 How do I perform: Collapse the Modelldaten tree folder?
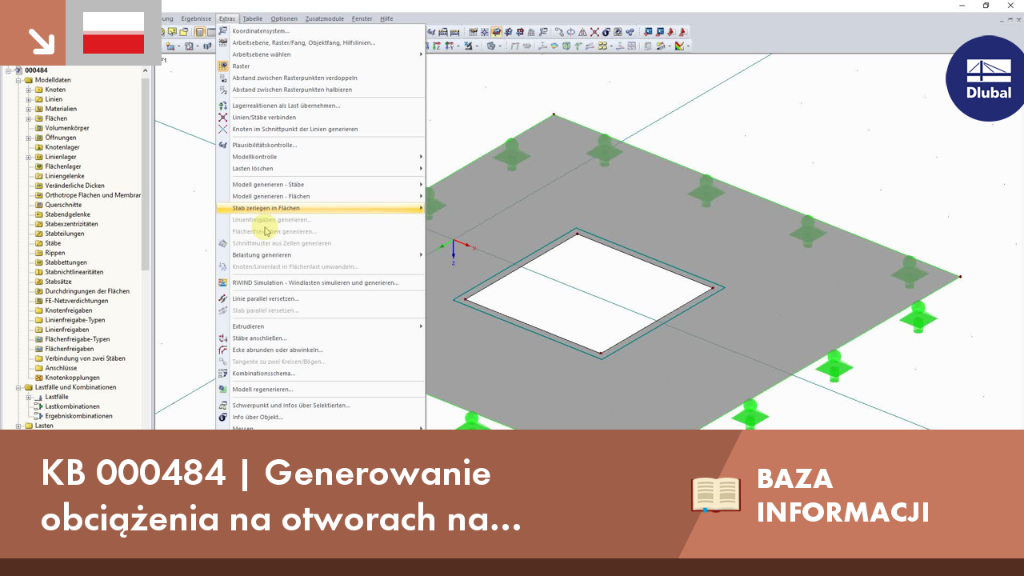tap(19, 80)
